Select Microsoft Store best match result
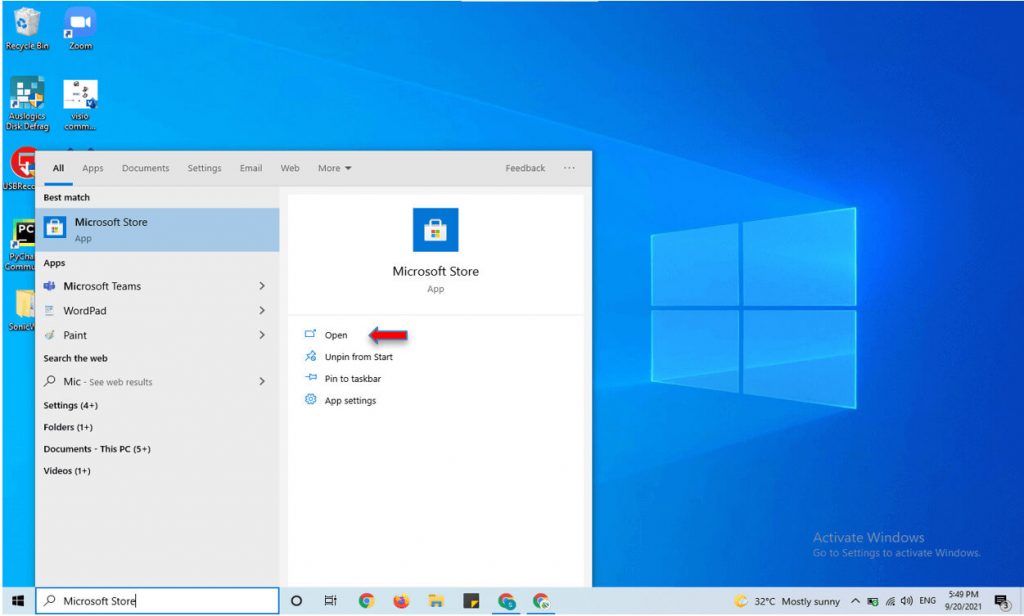The image size is (1024, 616). point(157,230)
